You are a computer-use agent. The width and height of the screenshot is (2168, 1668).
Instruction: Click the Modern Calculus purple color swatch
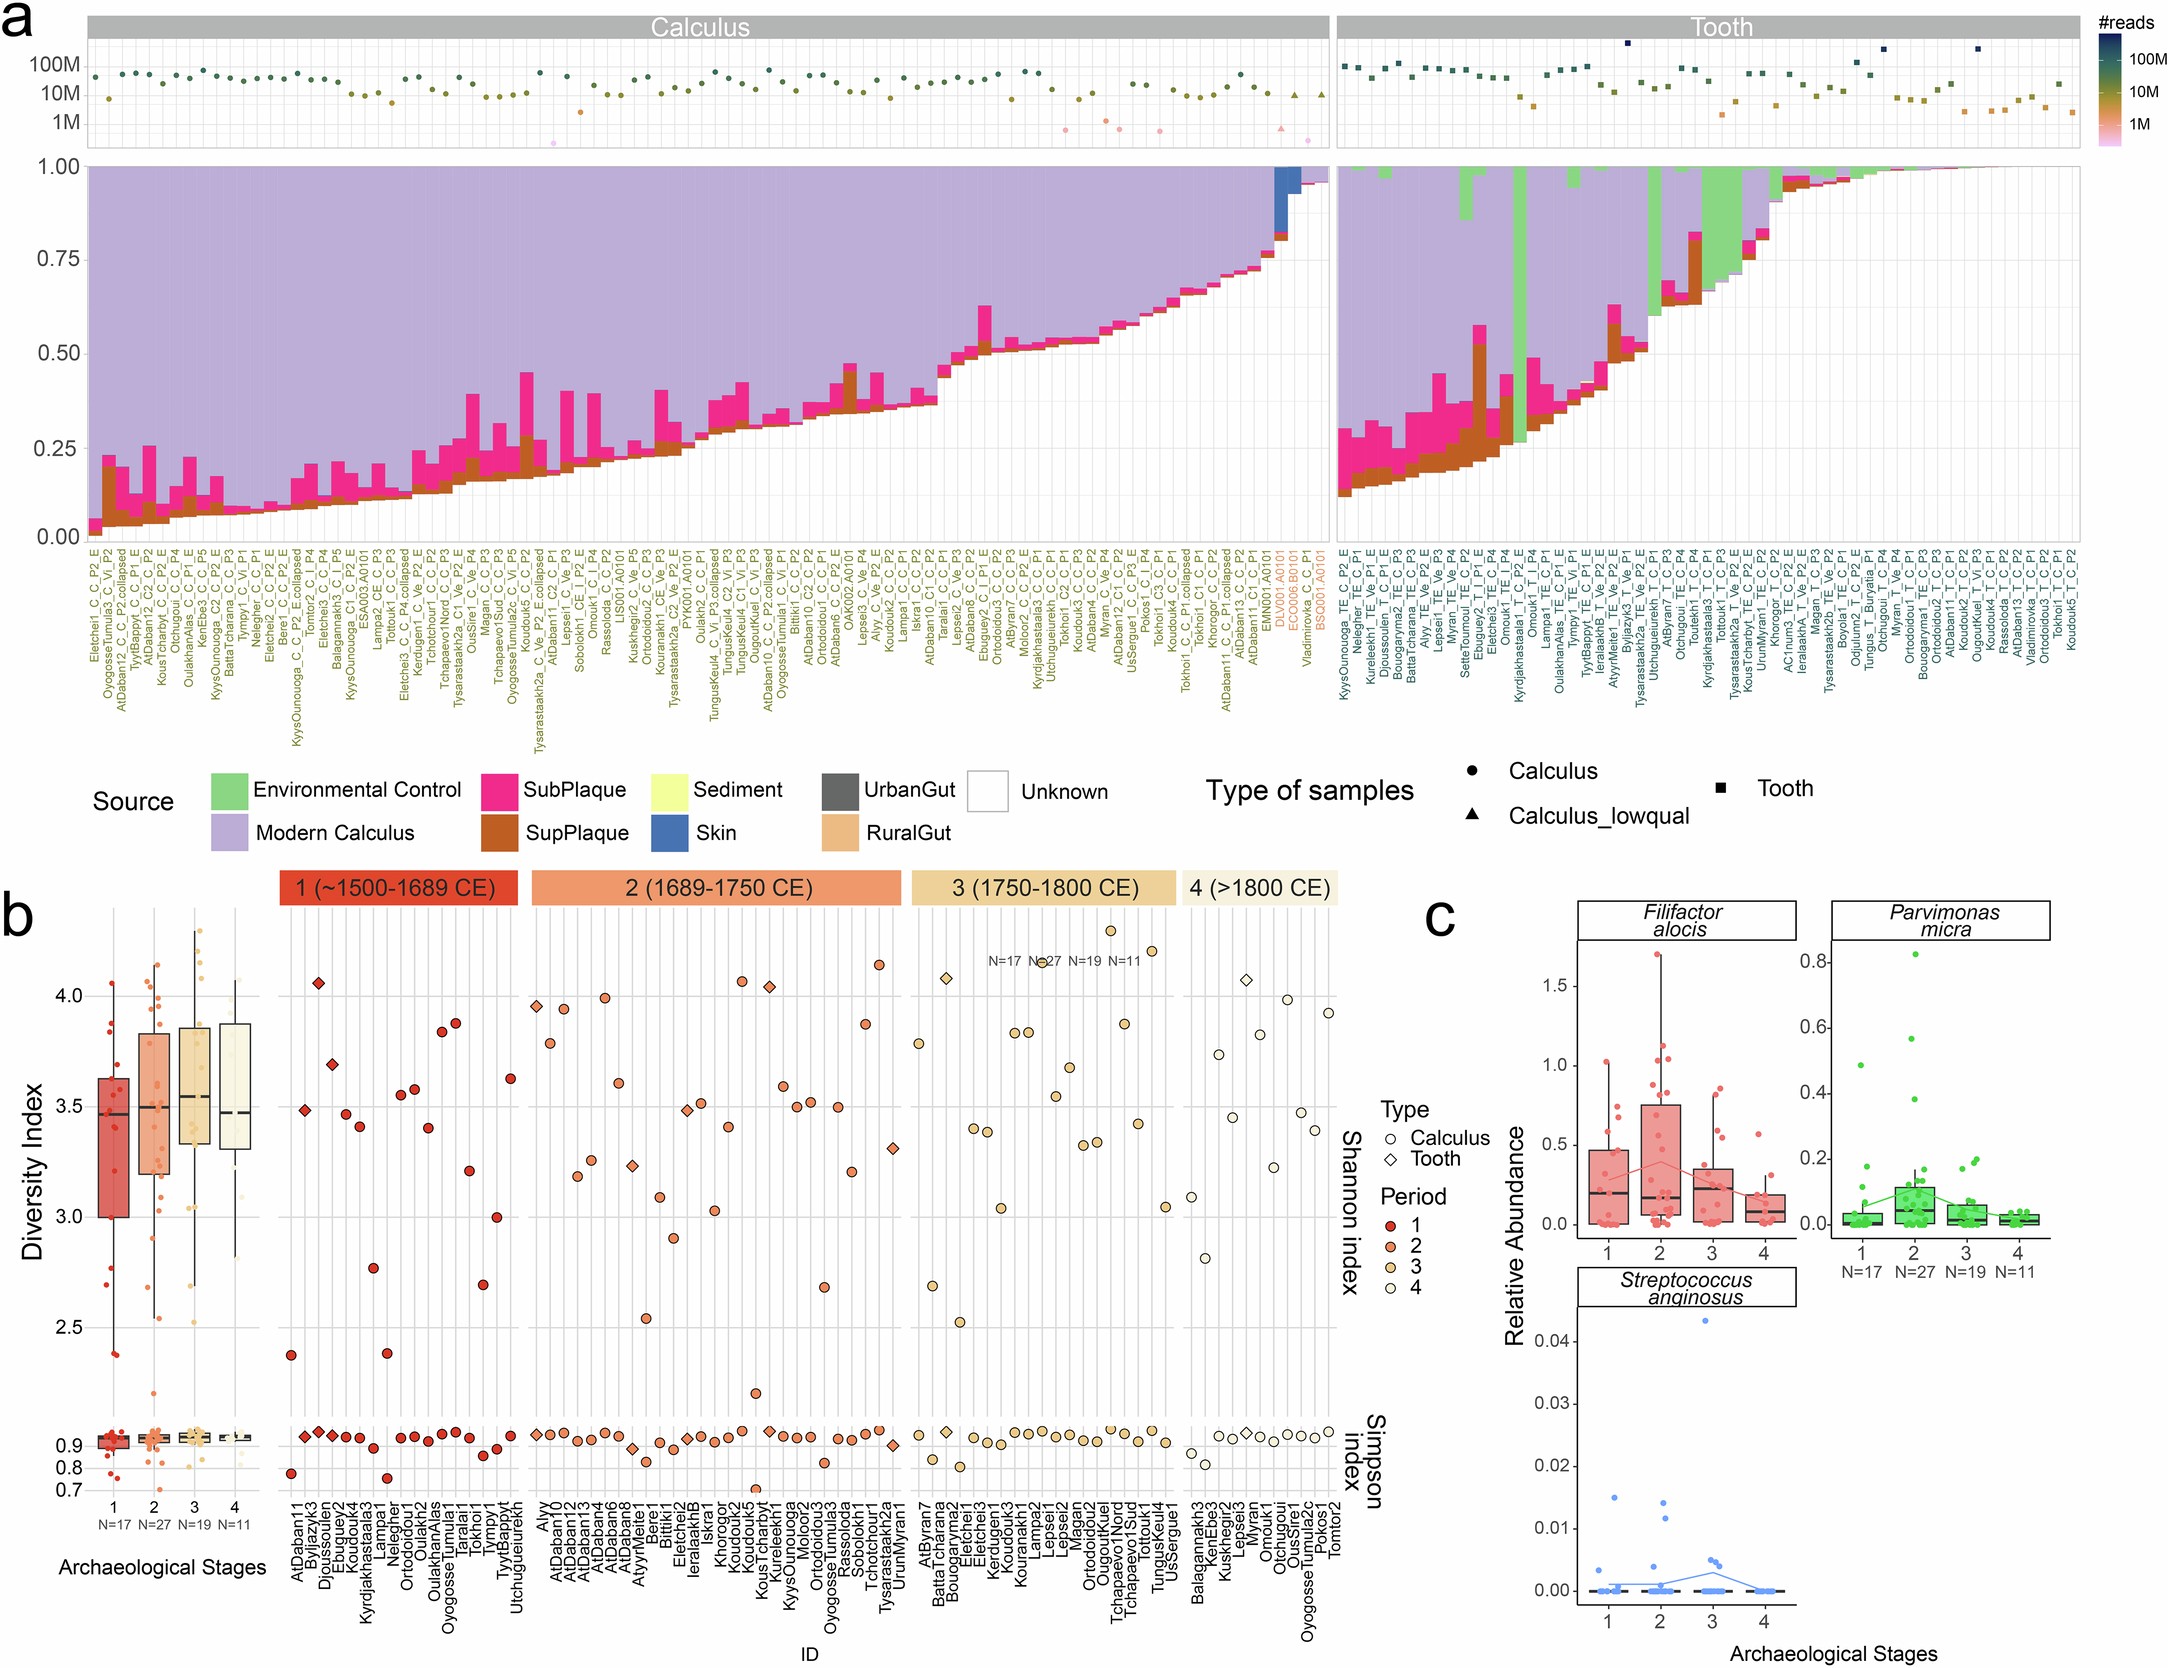pos(229,832)
